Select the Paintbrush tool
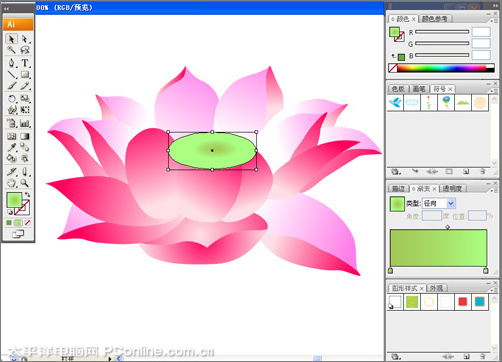The image size is (502, 362). click(x=11, y=86)
